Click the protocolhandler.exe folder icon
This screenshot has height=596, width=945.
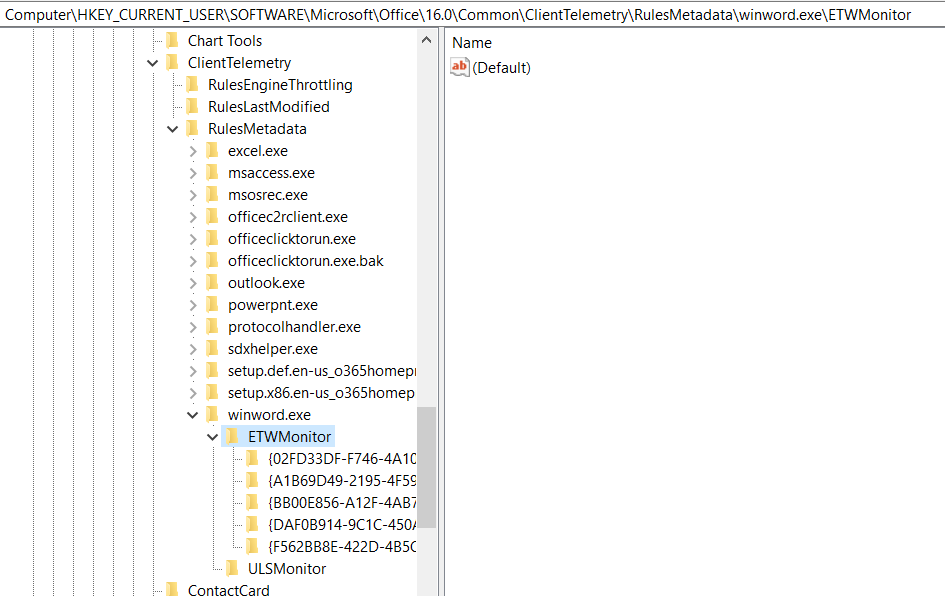[212, 327]
